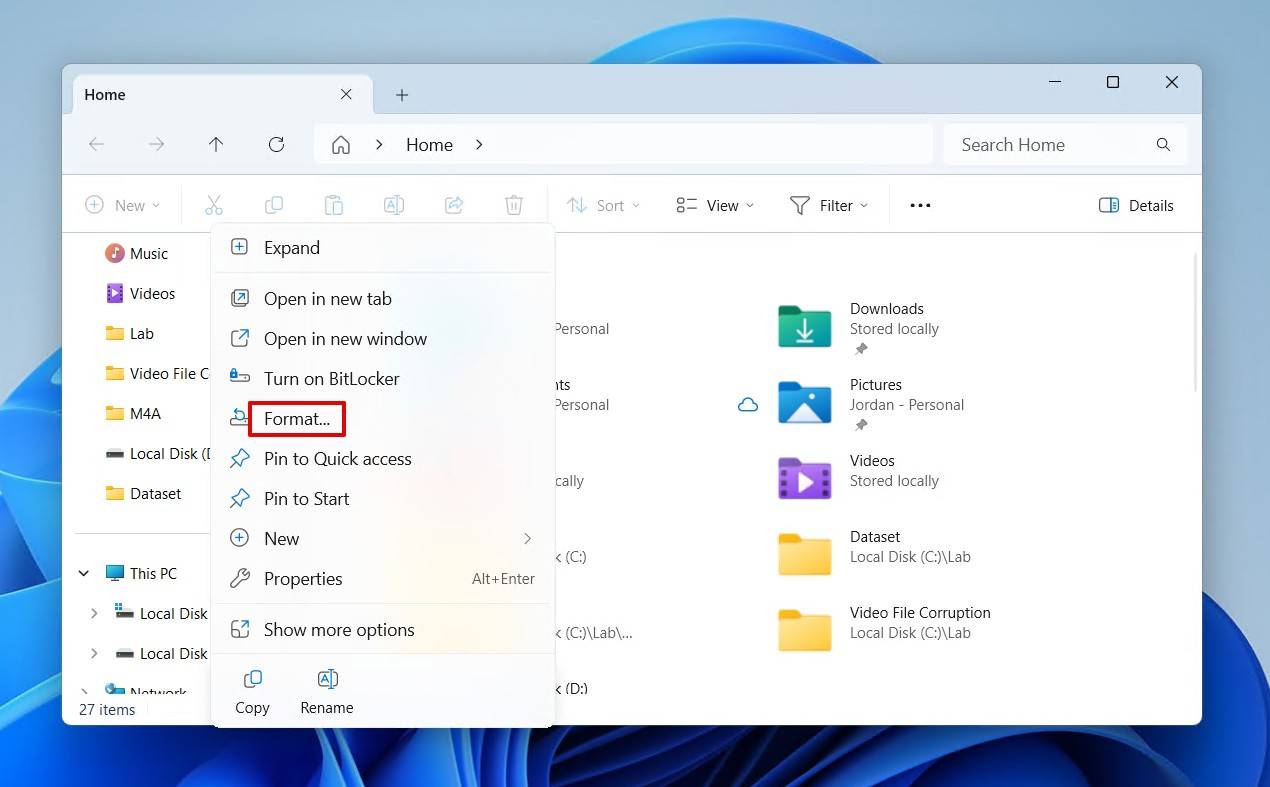Collapse the This PC tree node
This screenshot has width=1270, height=787.
(84, 574)
